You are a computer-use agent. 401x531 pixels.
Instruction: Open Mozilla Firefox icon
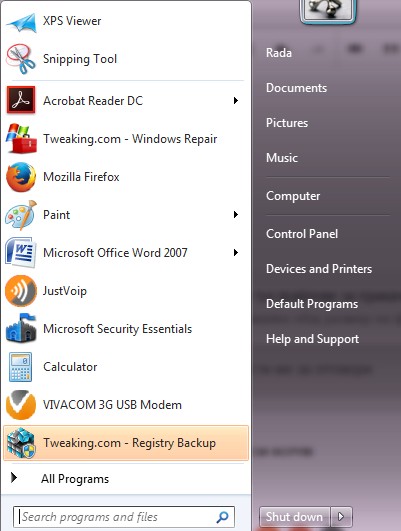tap(21, 177)
